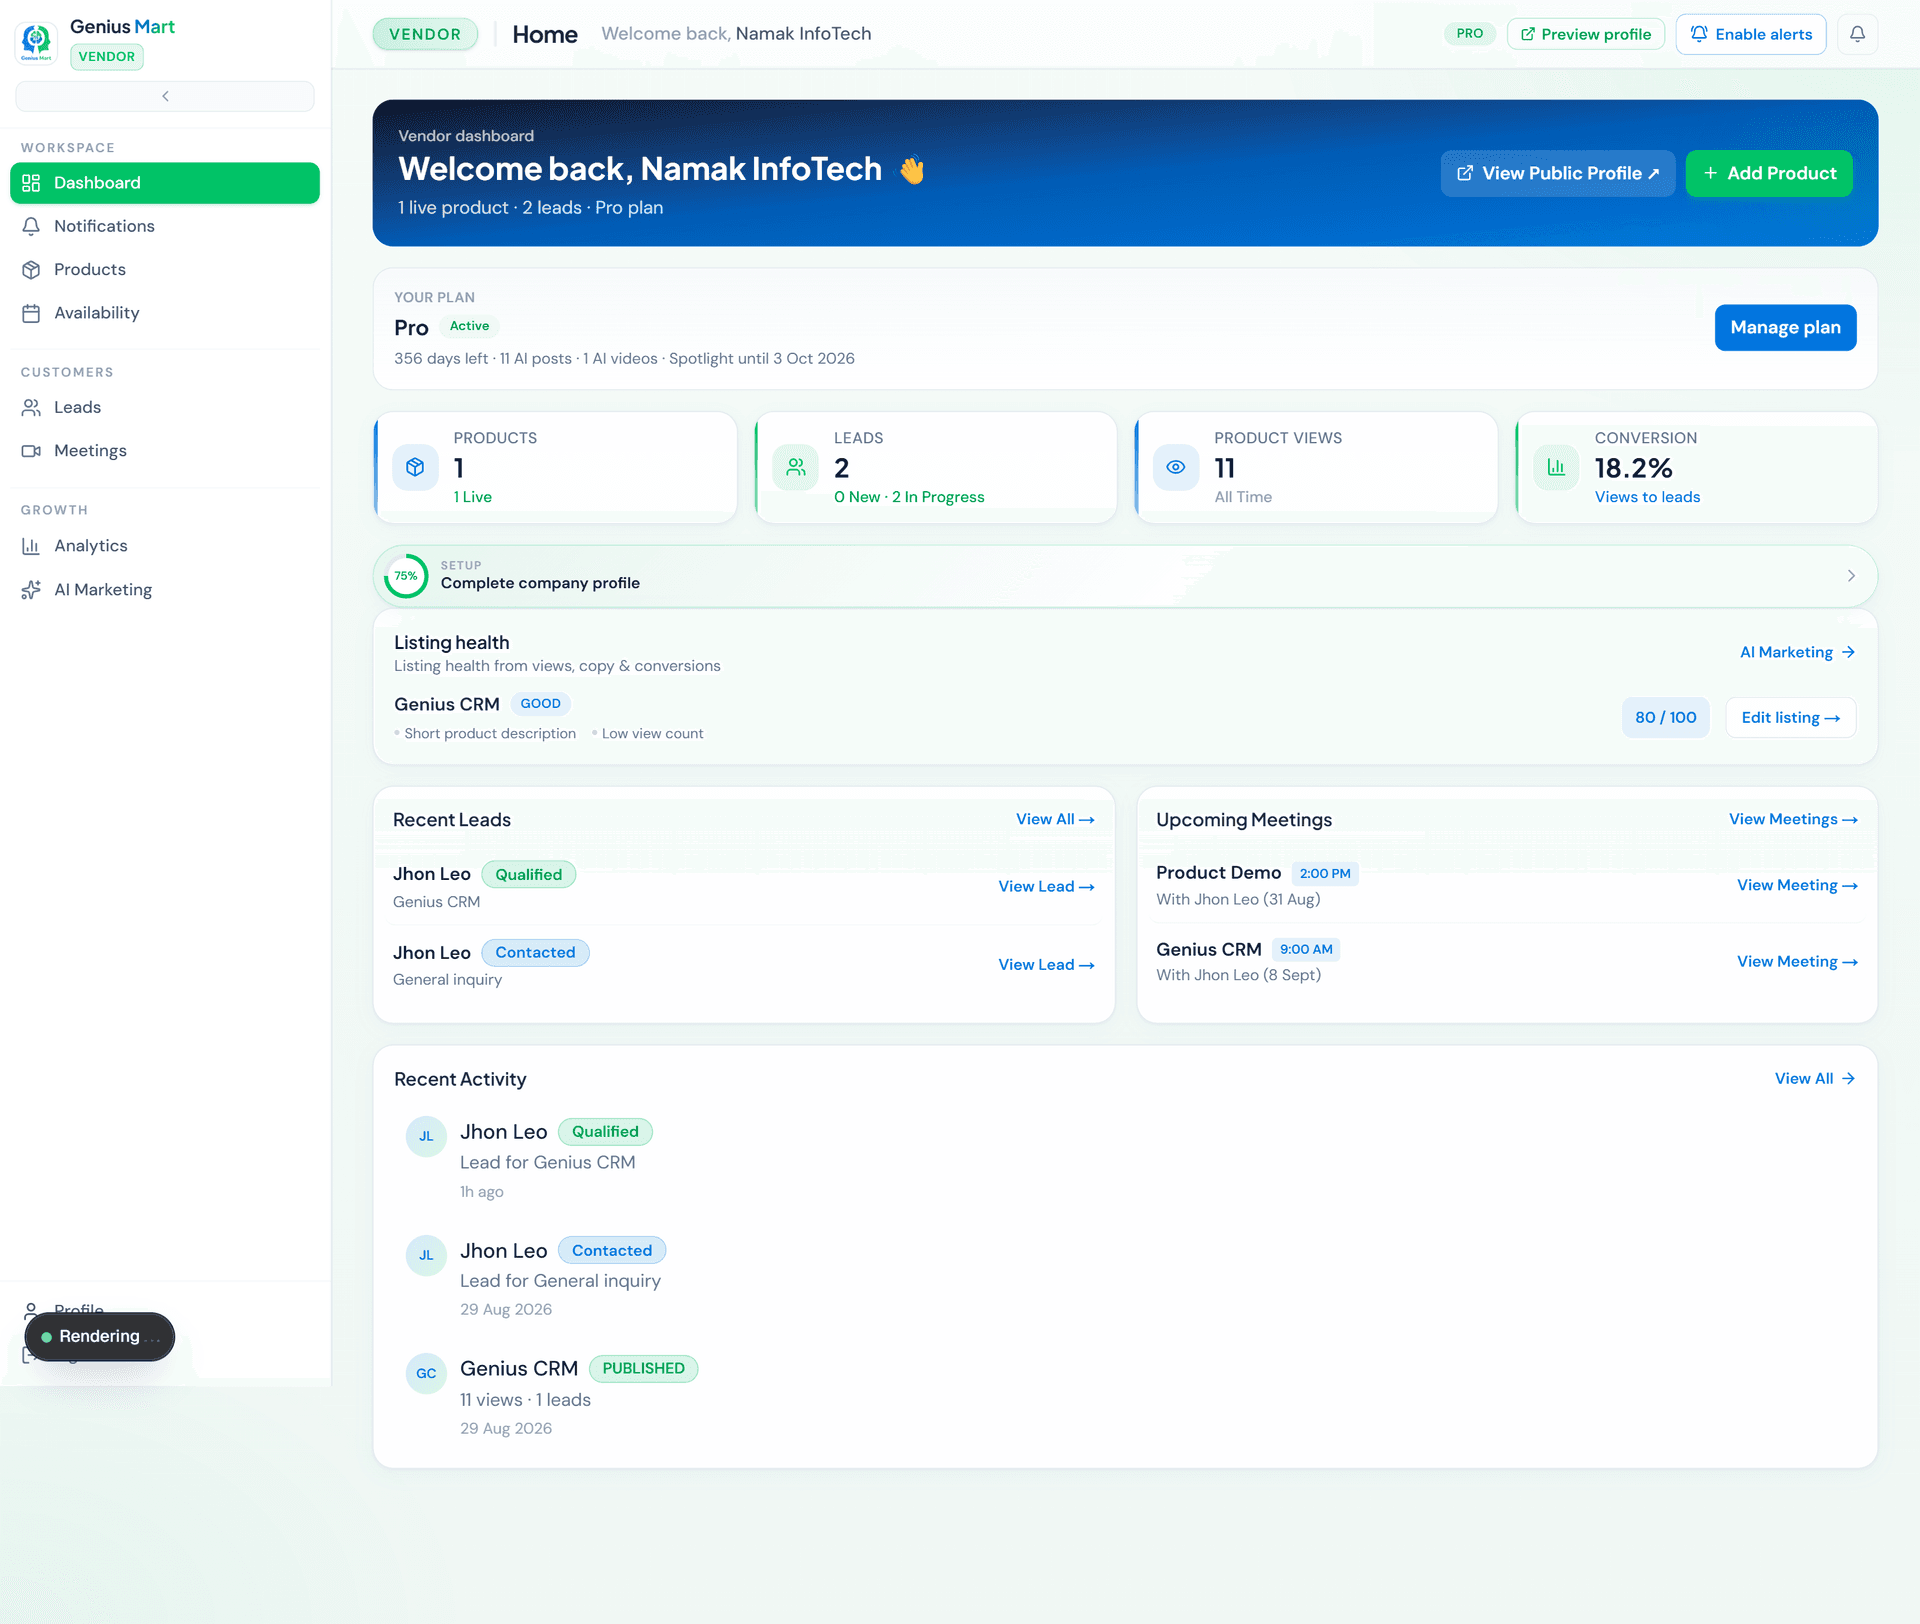The image size is (1920, 1624).
Task: Click the VENDOR badge under Genius Mart
Action: pos(107,57)
